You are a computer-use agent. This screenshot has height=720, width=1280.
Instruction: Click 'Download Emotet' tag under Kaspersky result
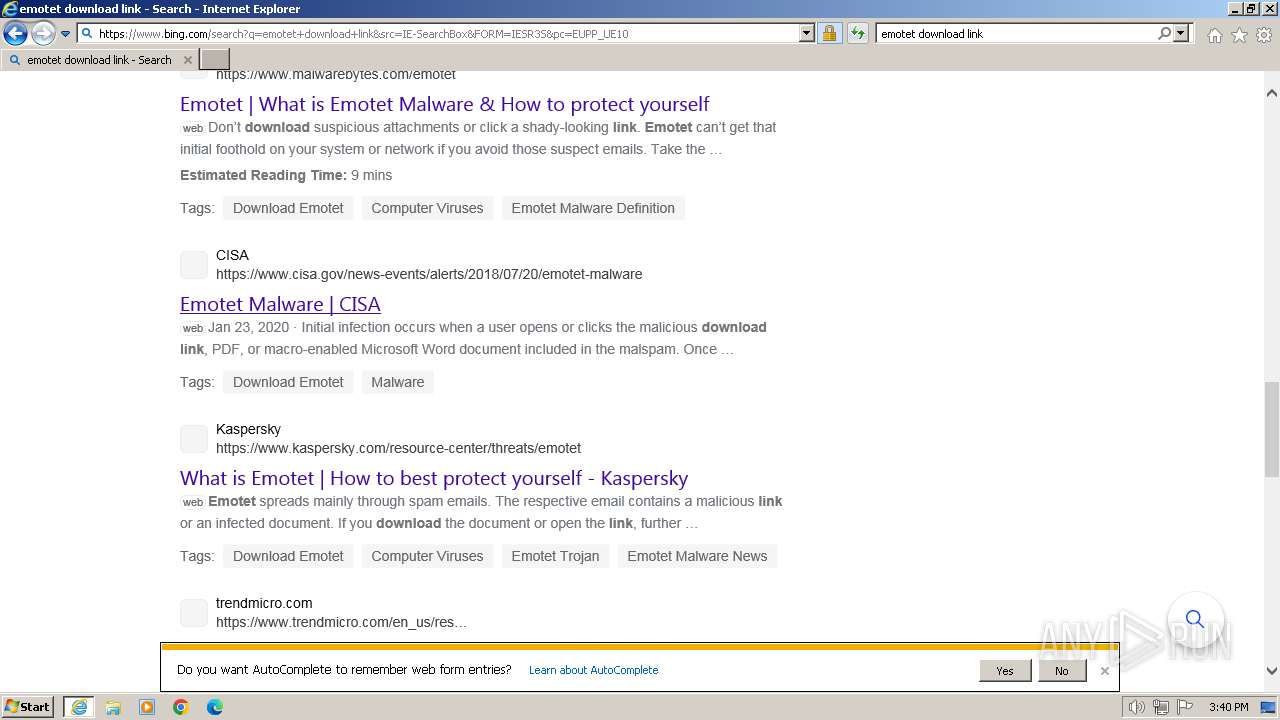[288, 556]
